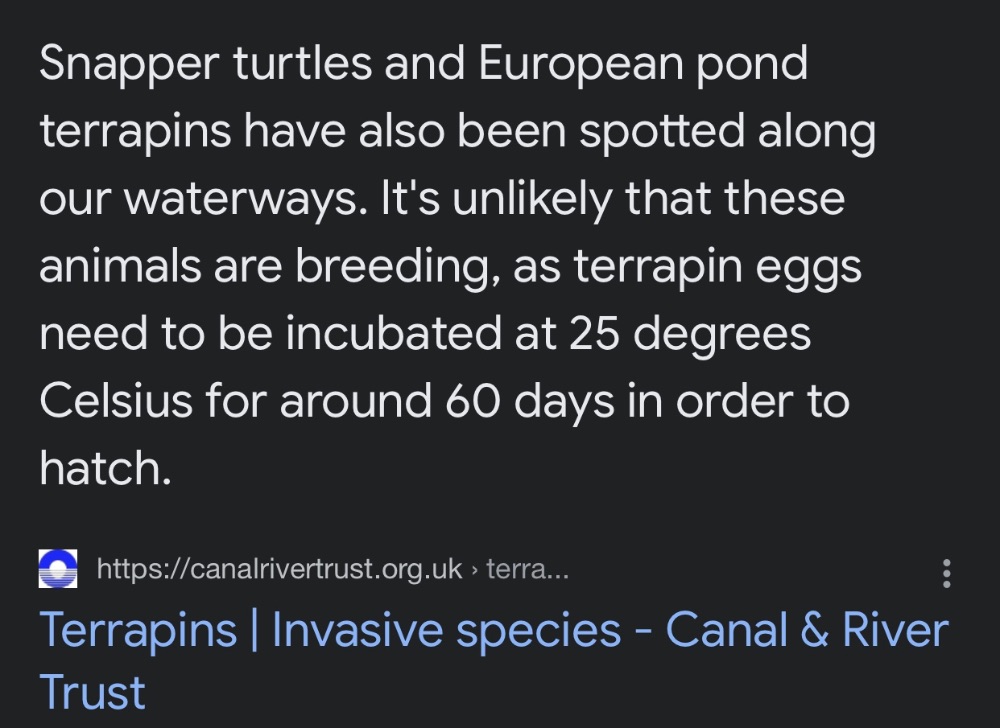Click the breadcrumb chevron after the URL
Viewport: 1000px width, 728px height.
[x=474, y=569]
